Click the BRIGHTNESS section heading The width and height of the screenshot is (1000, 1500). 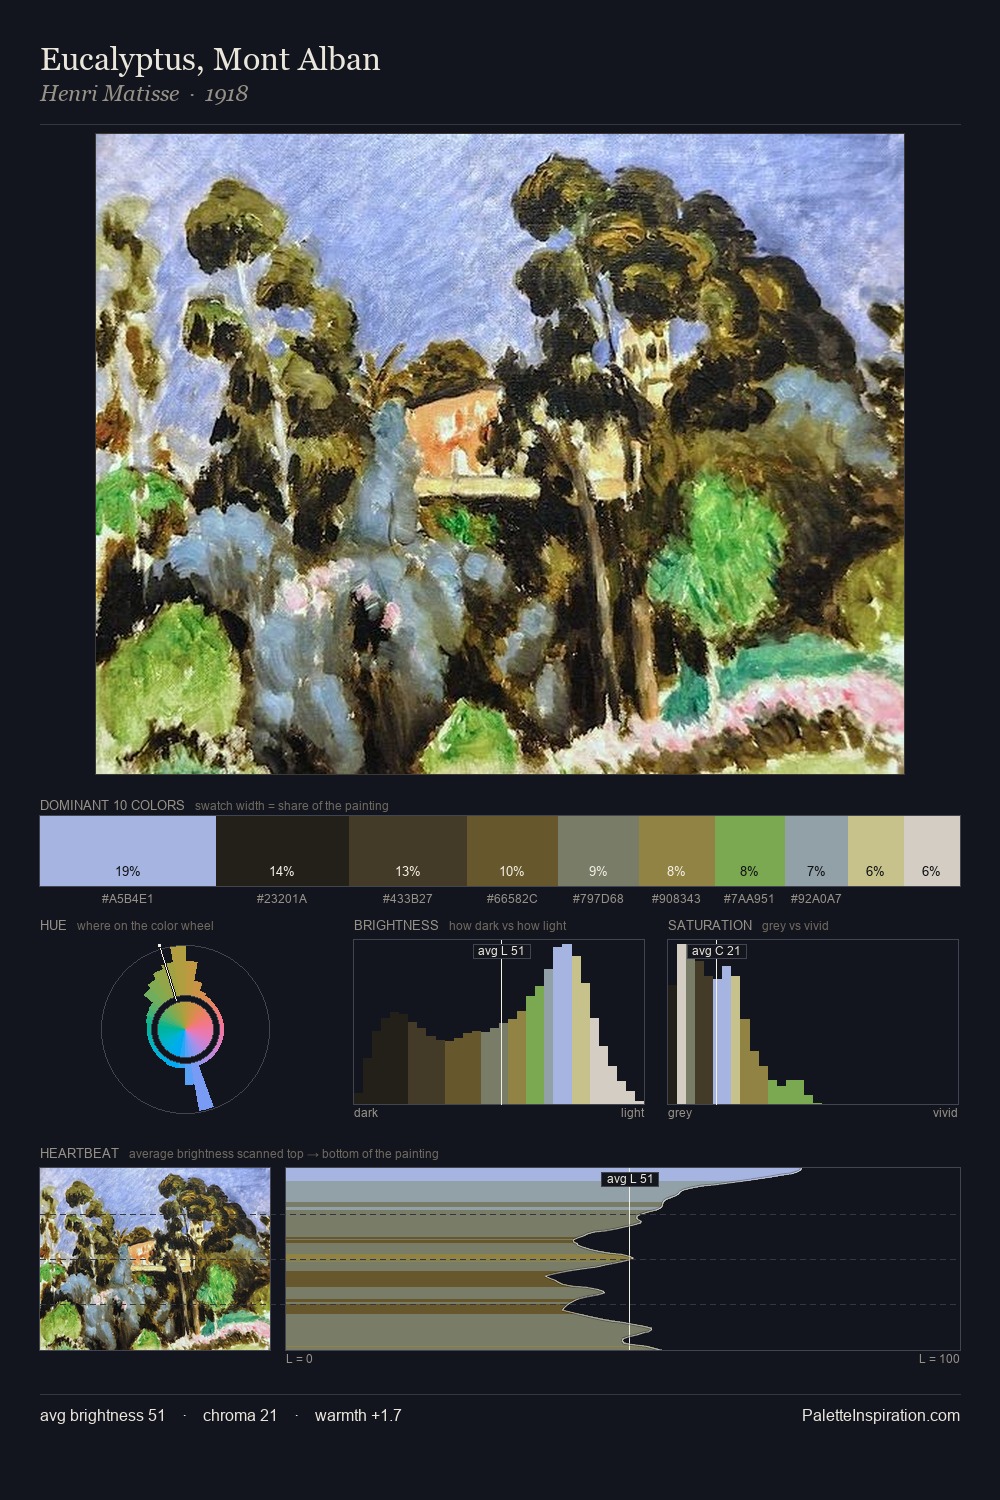396,925
